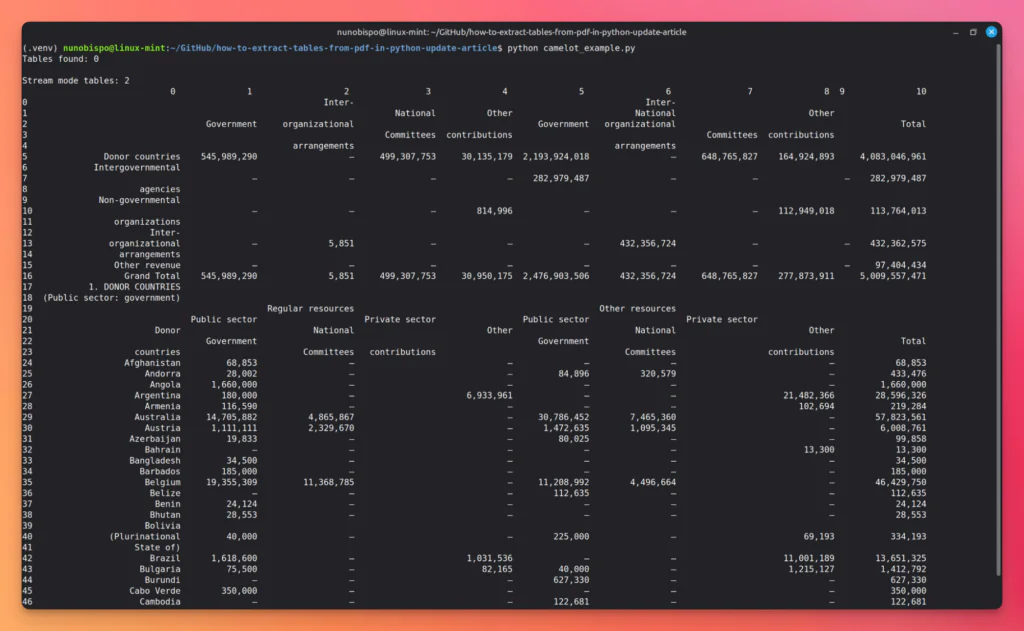
Task: Click the Afghanistan row label
Action: tap(152, 363)
